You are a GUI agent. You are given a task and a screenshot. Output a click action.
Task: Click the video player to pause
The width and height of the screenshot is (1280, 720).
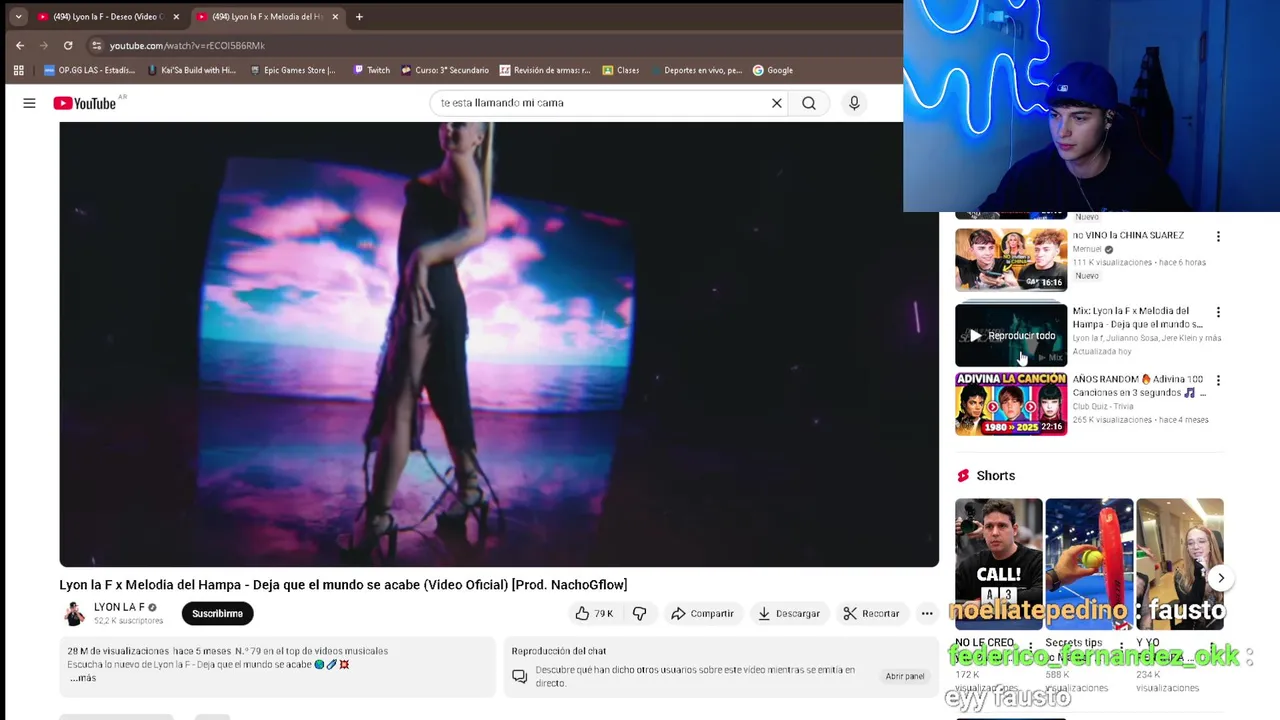pyautogui.click(x=499, y=344)
